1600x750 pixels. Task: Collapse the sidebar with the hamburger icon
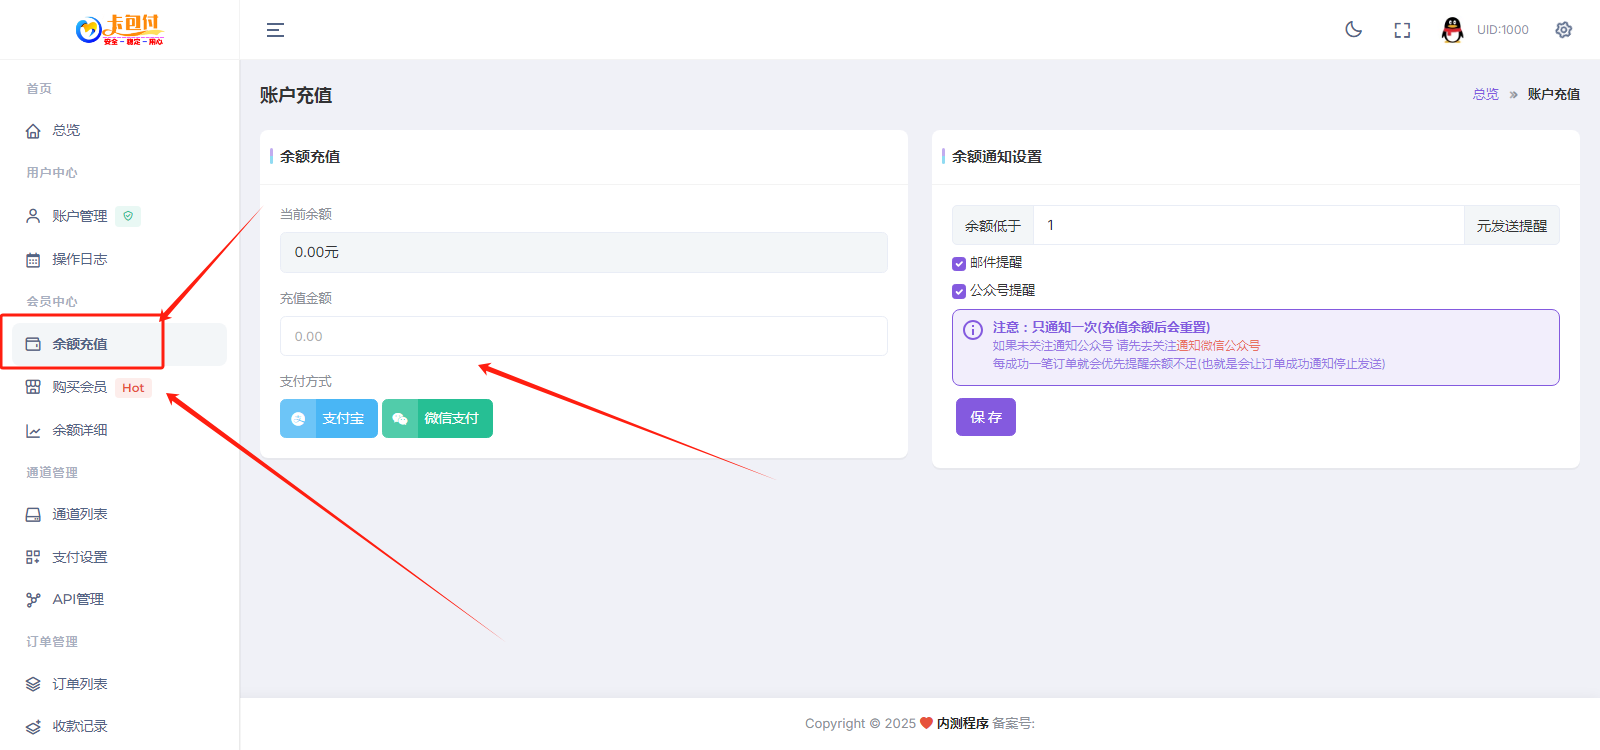coord(275,30)
